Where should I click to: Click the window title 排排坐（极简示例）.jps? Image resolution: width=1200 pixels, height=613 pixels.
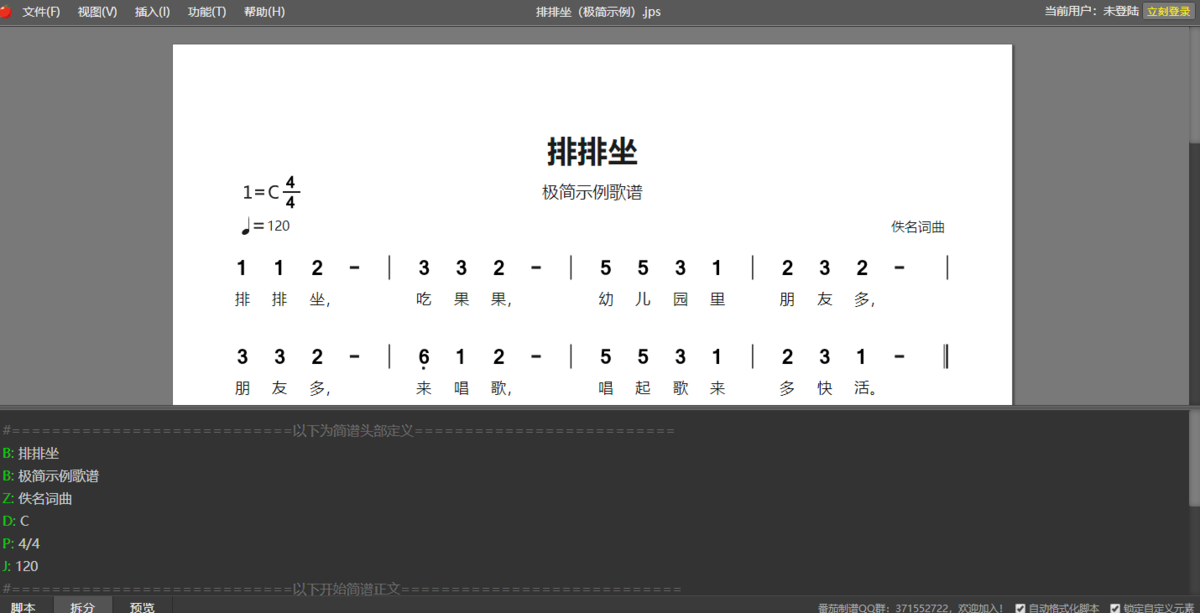pyautogui.click(x=598, y=12)
